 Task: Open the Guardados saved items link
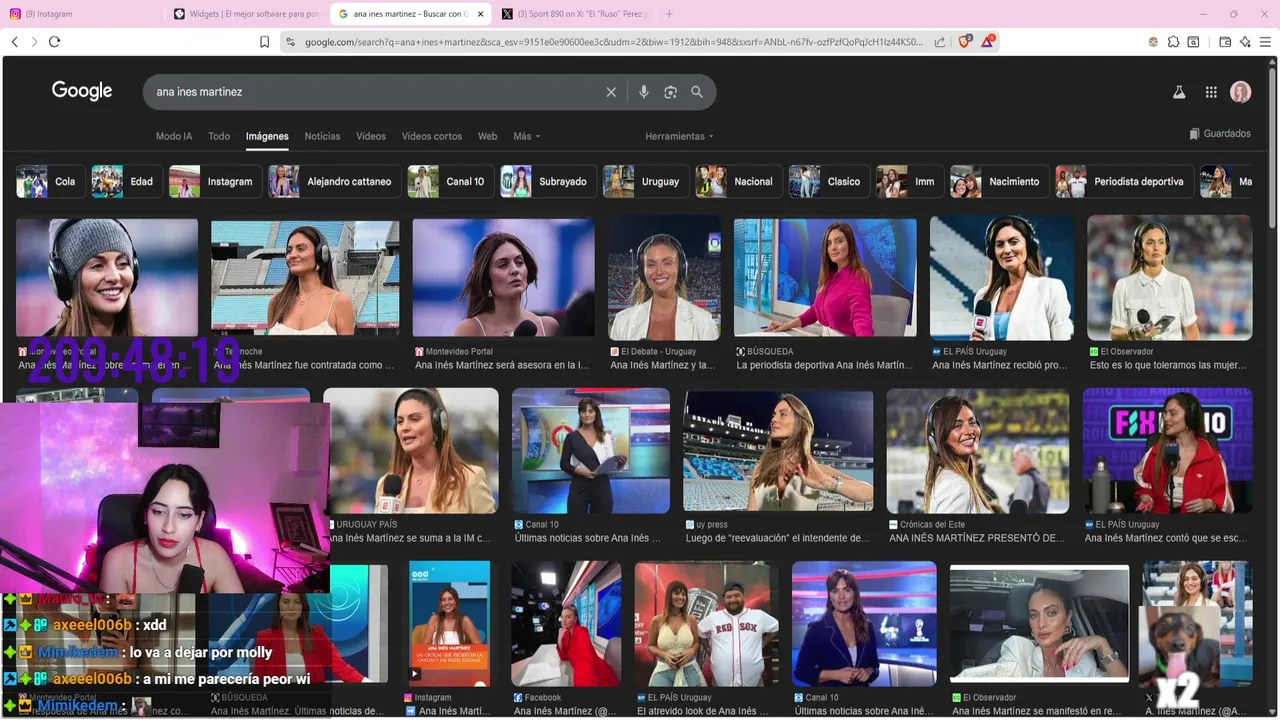(x=1220, y=133)
